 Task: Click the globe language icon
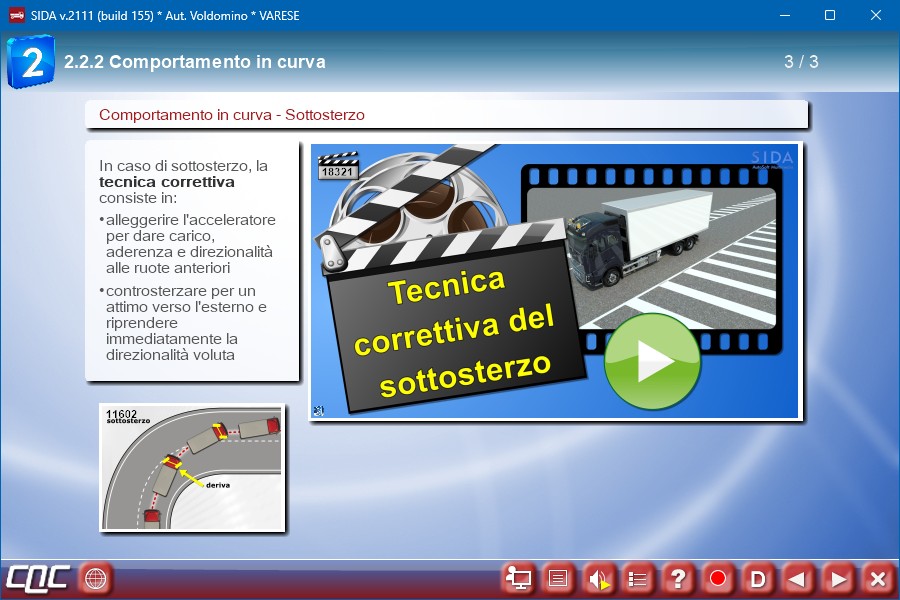[96, 578]
